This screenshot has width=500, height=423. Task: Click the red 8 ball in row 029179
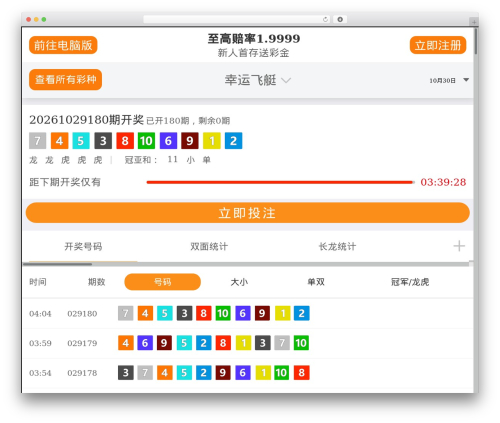(x=223, y=343)
